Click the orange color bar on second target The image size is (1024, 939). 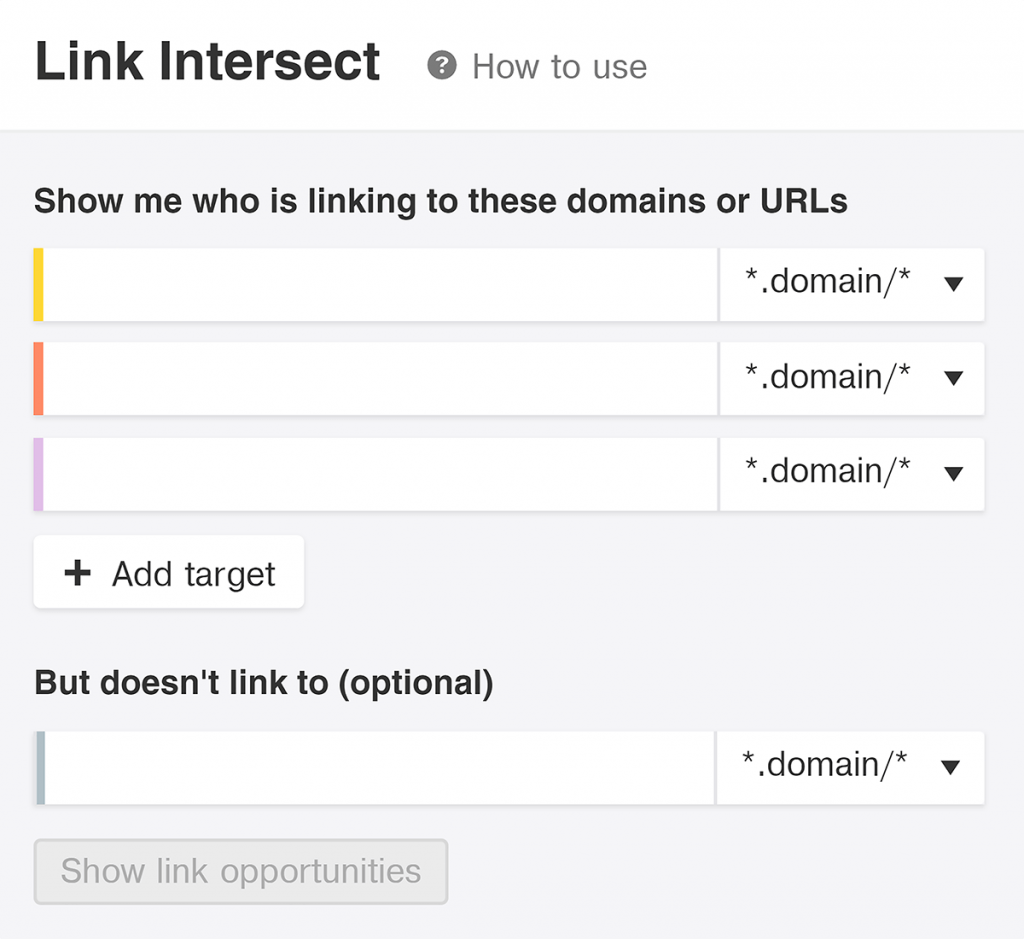(x=38, y=379)
